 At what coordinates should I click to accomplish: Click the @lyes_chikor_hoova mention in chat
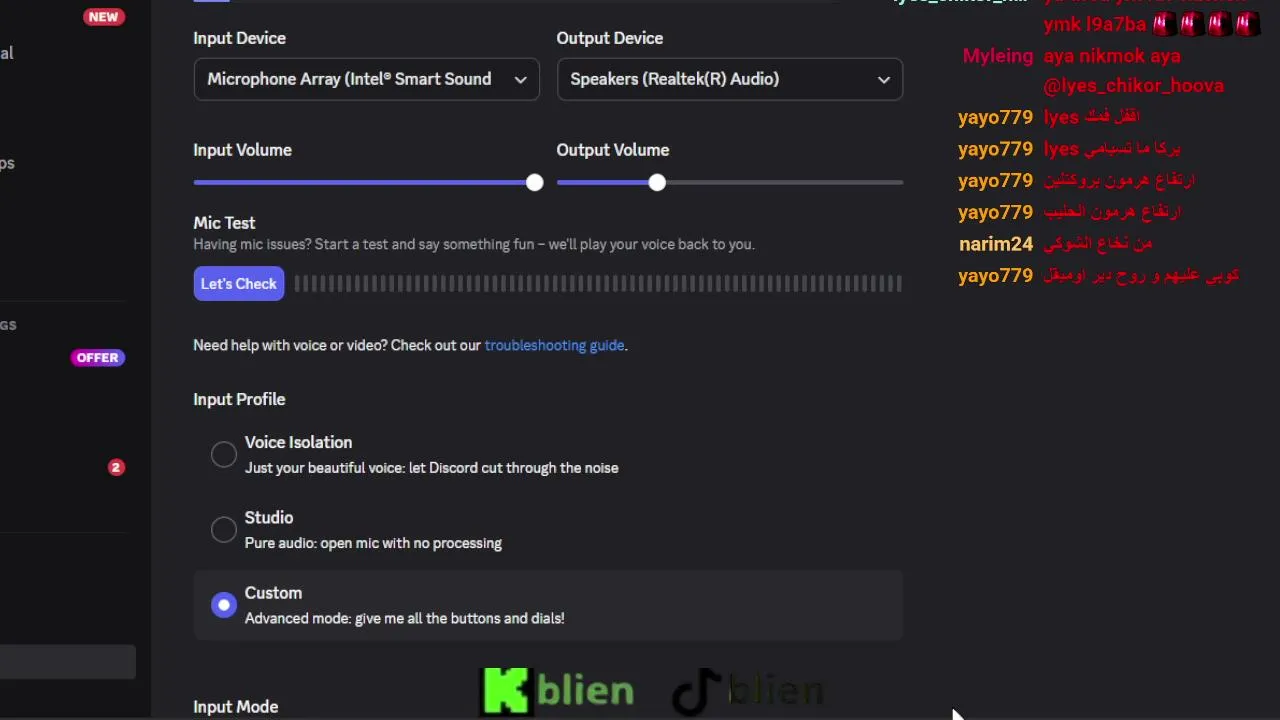(1133, 86)
